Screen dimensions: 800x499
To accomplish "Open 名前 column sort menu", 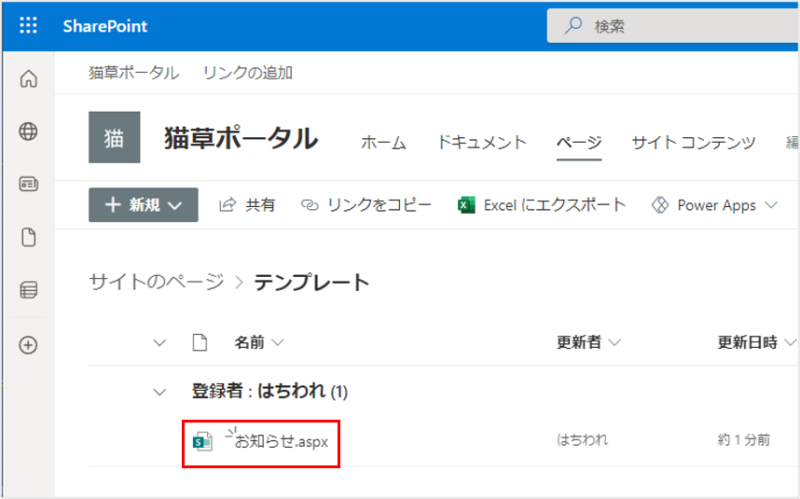I will point(258,343).
